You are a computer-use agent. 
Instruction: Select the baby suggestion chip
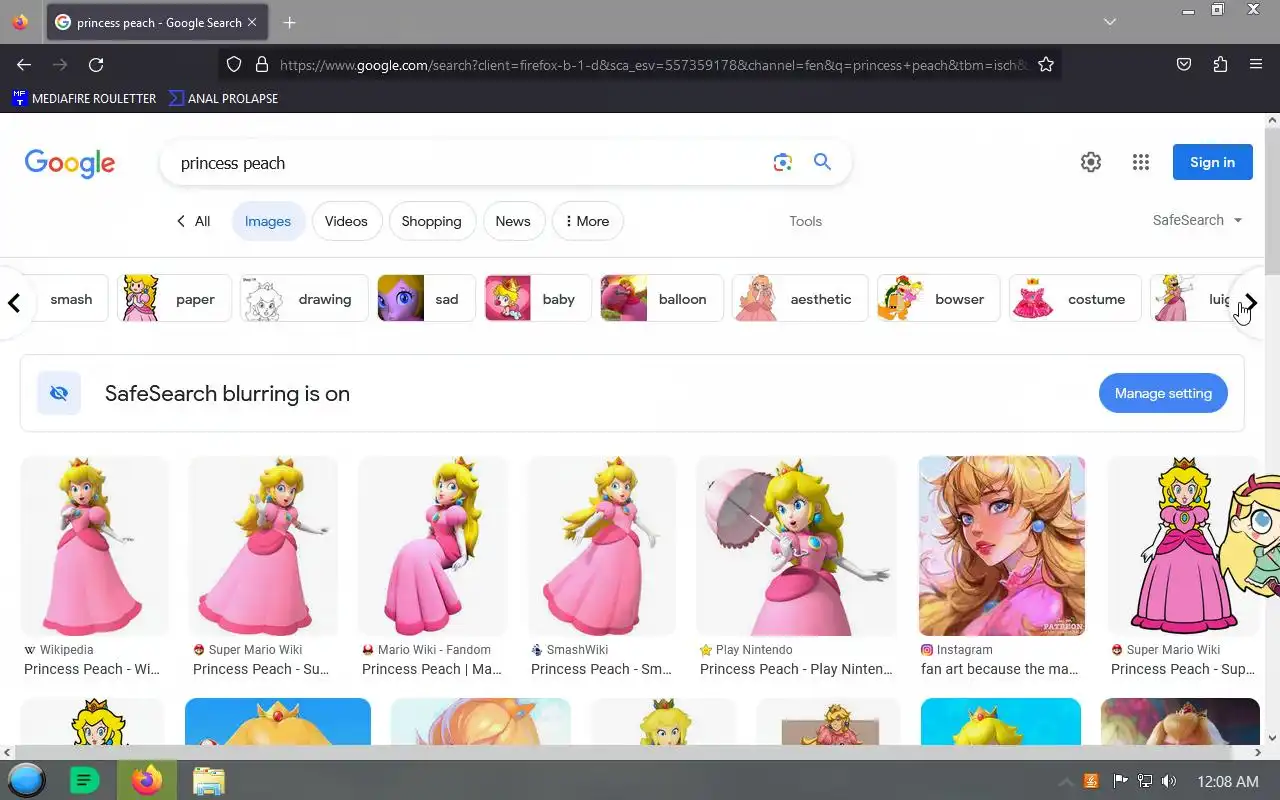tap(538, 299)
